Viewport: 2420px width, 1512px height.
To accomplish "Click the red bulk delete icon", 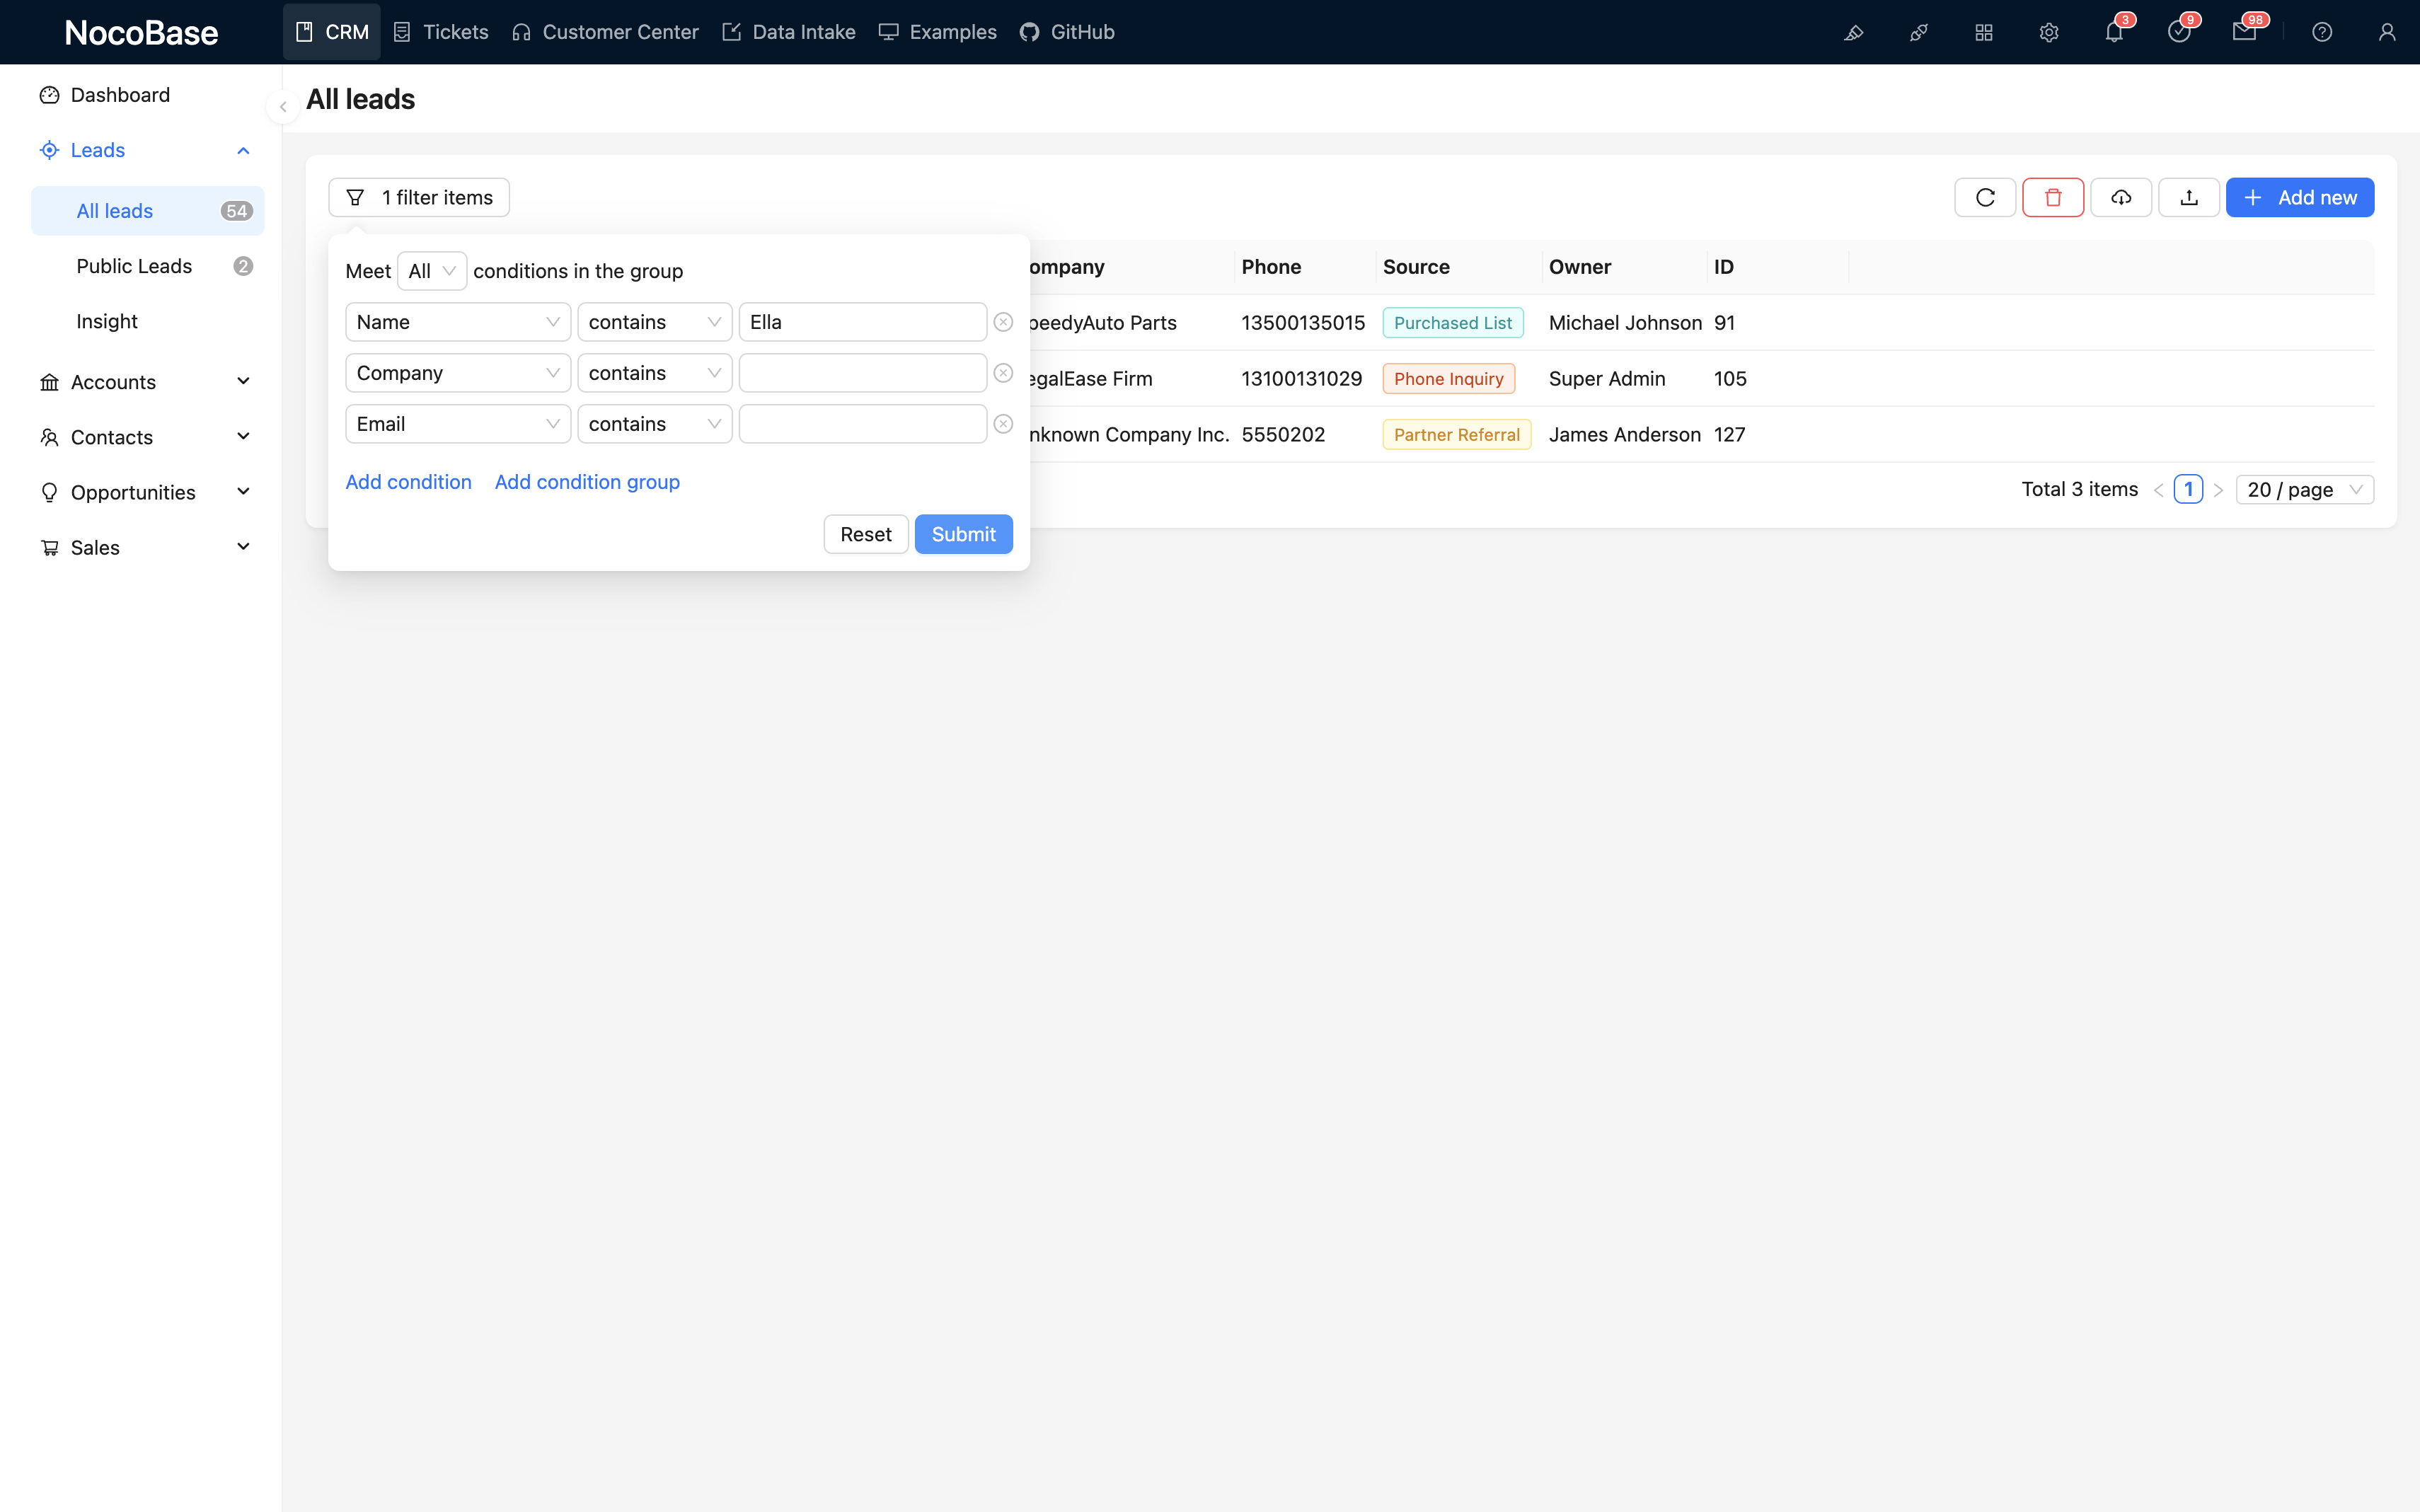I will click(x=2053, y=197).
